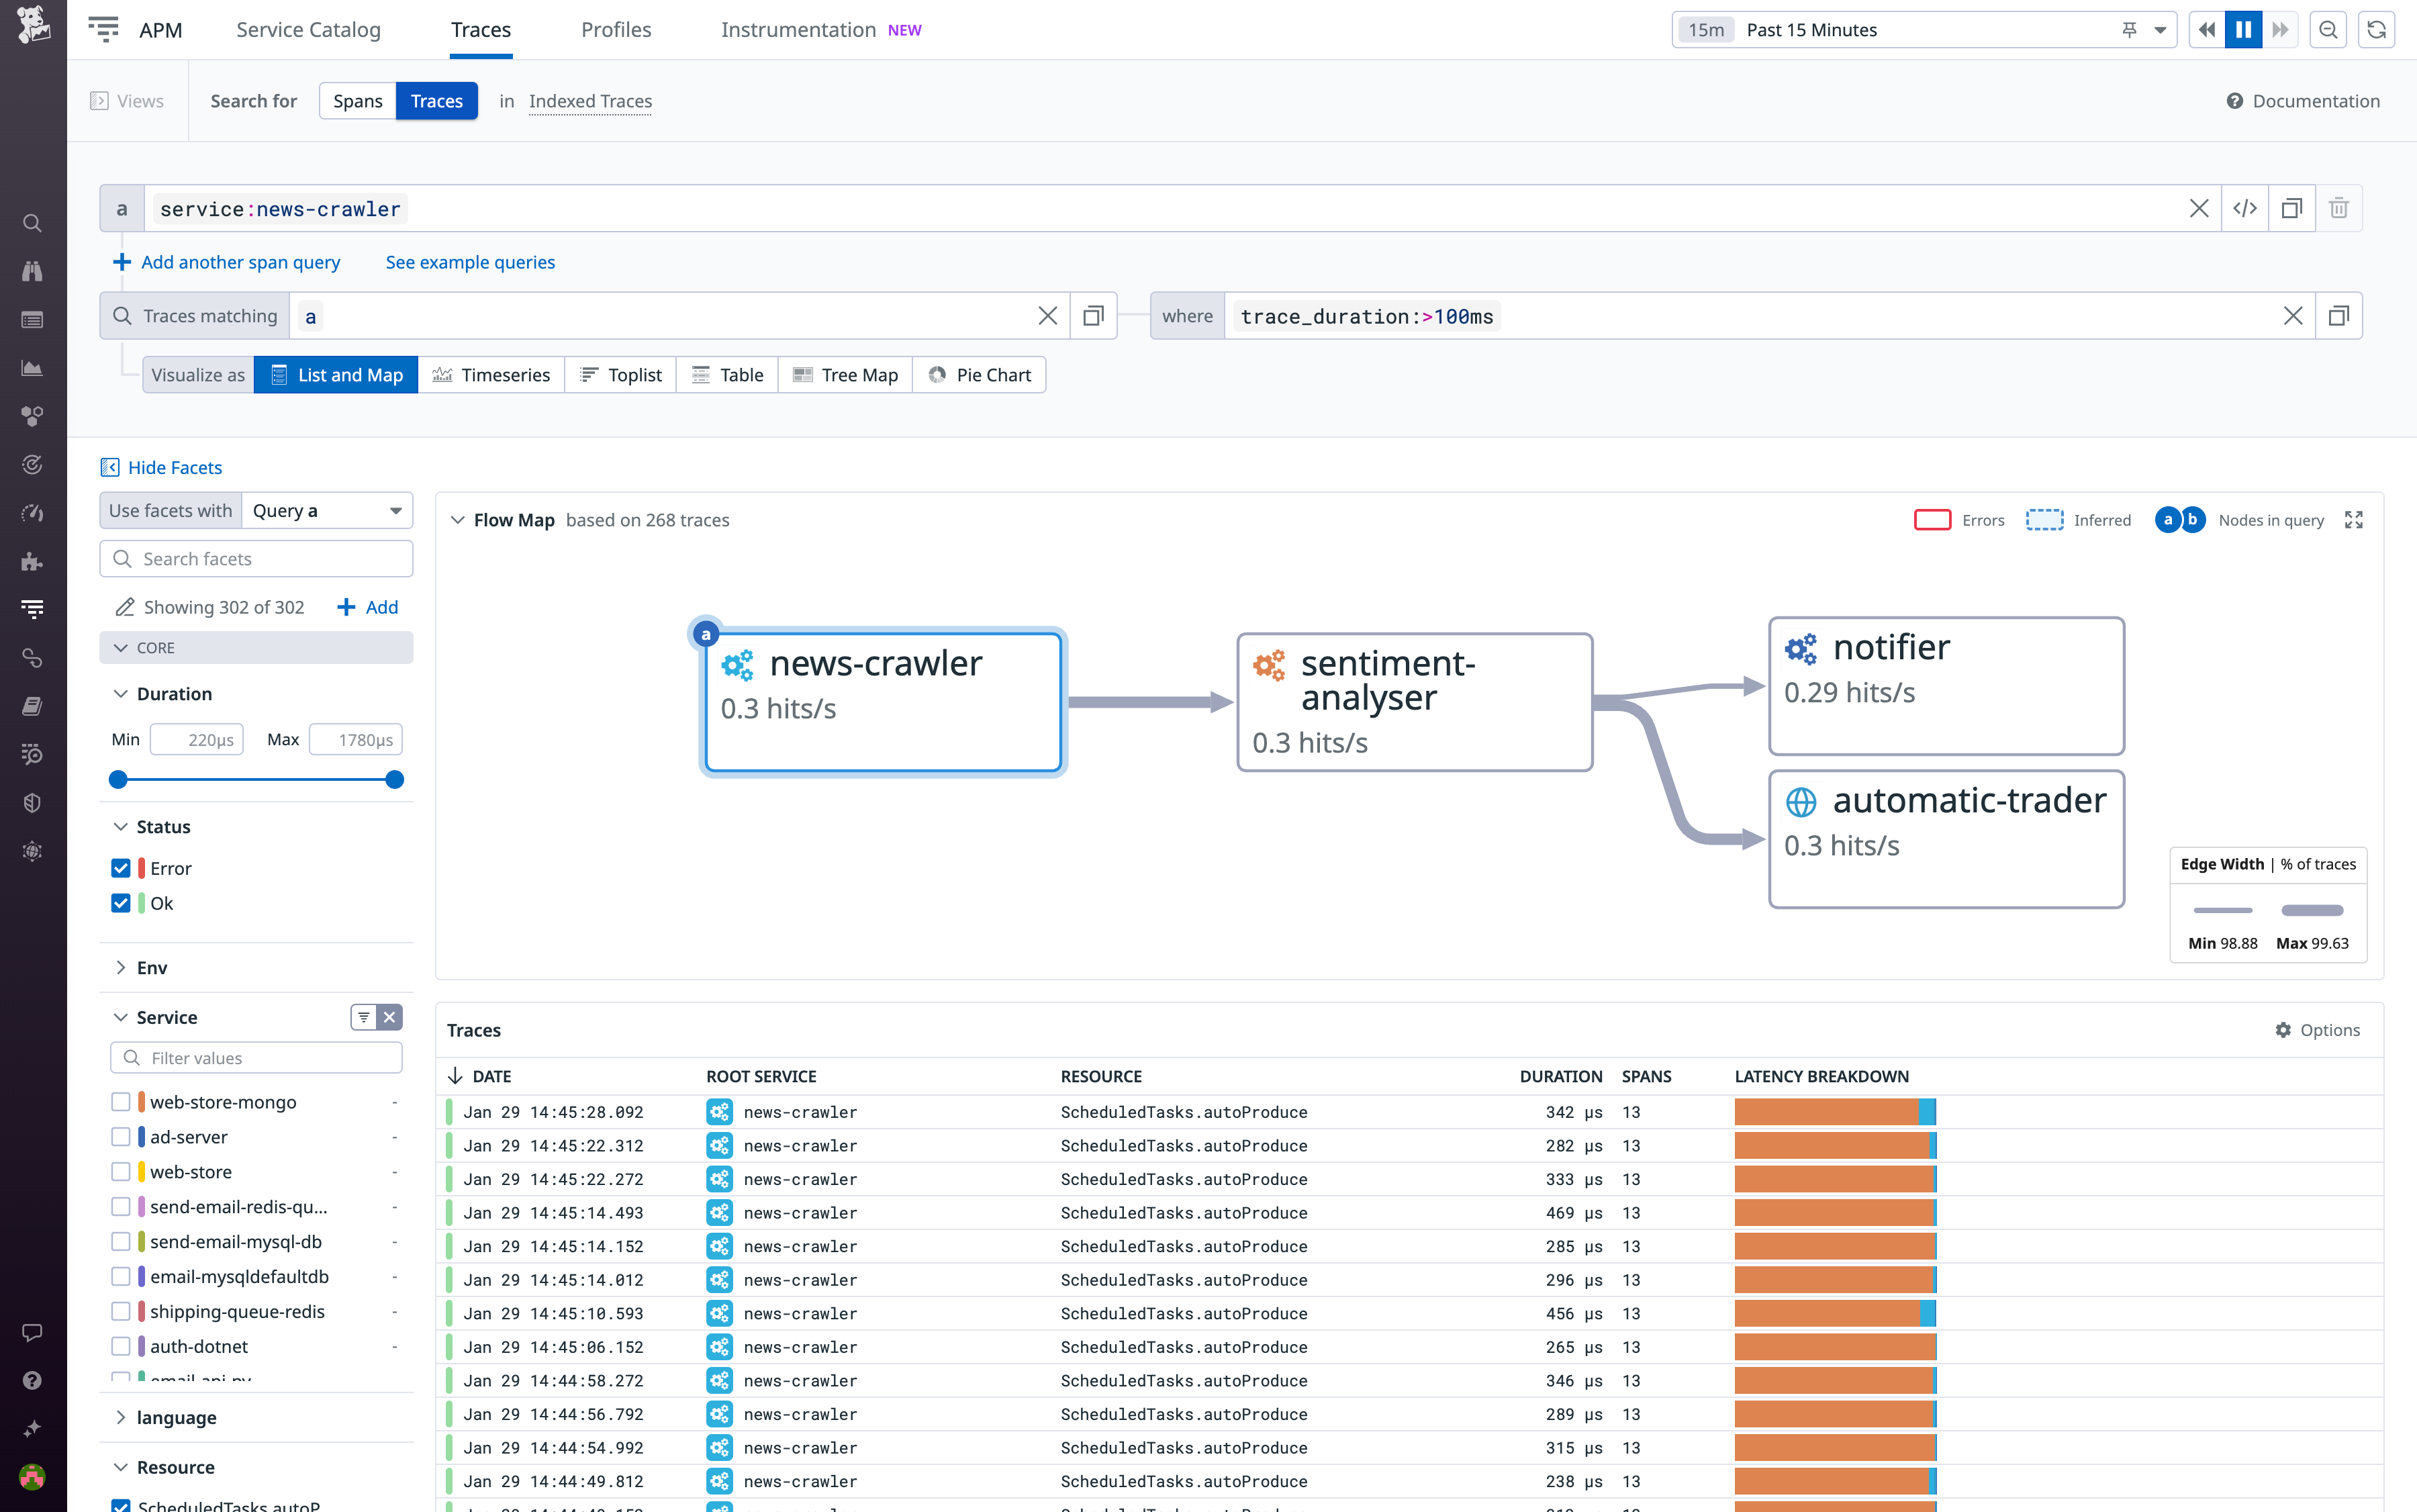Disable the Ok status checkbox
Viewport: 2417px width, 1512px height.
pyautogui.click(x=121, y=903)
